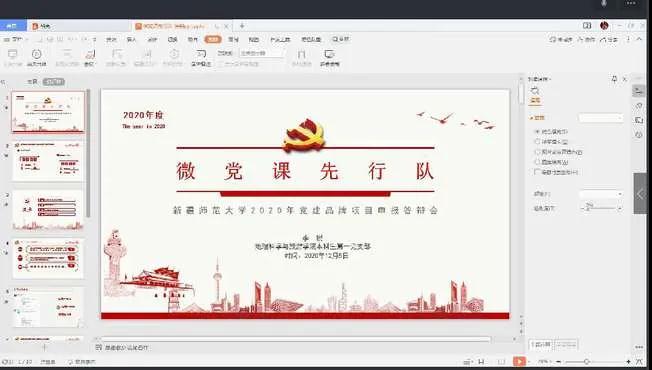
Task: Select the first fill radio option in properties pane
Action: pos(537,131)
